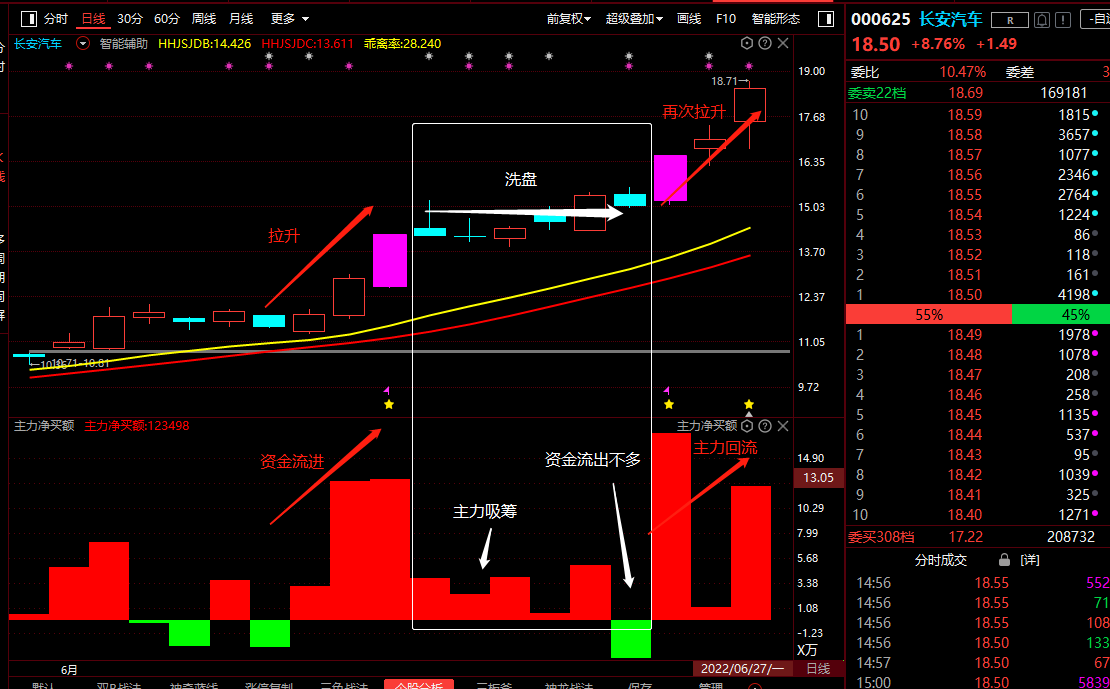
Task: Expand the 委买308档 buy depth row
Action: pos(978,537)
